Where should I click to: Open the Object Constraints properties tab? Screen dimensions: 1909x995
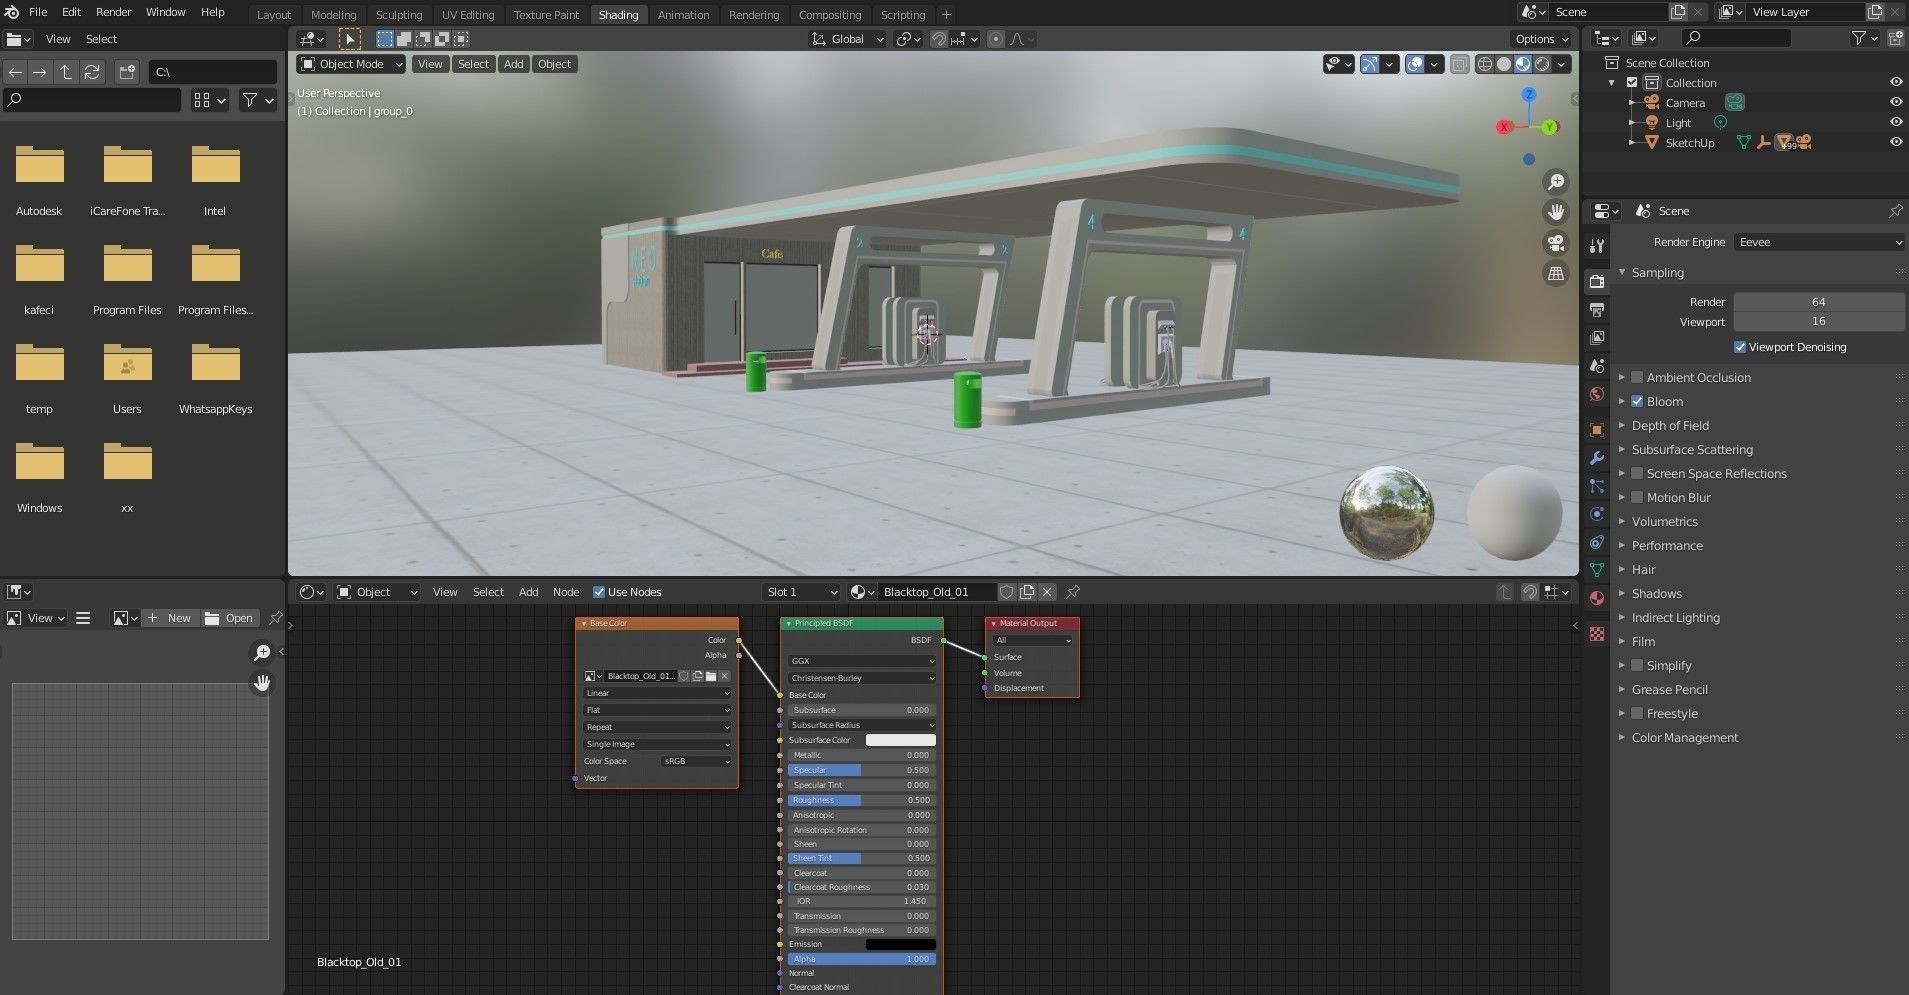point(1597,542)
